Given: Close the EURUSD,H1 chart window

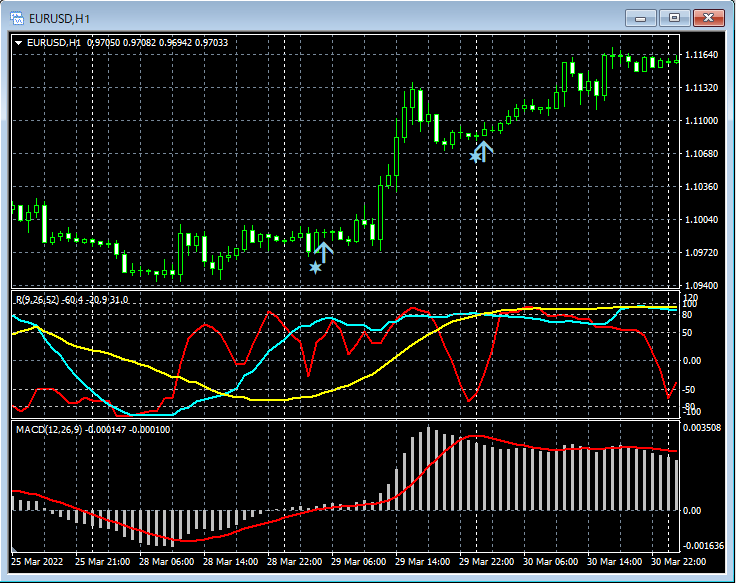Looking at the screenshot, I should click(x=709, y=18).
